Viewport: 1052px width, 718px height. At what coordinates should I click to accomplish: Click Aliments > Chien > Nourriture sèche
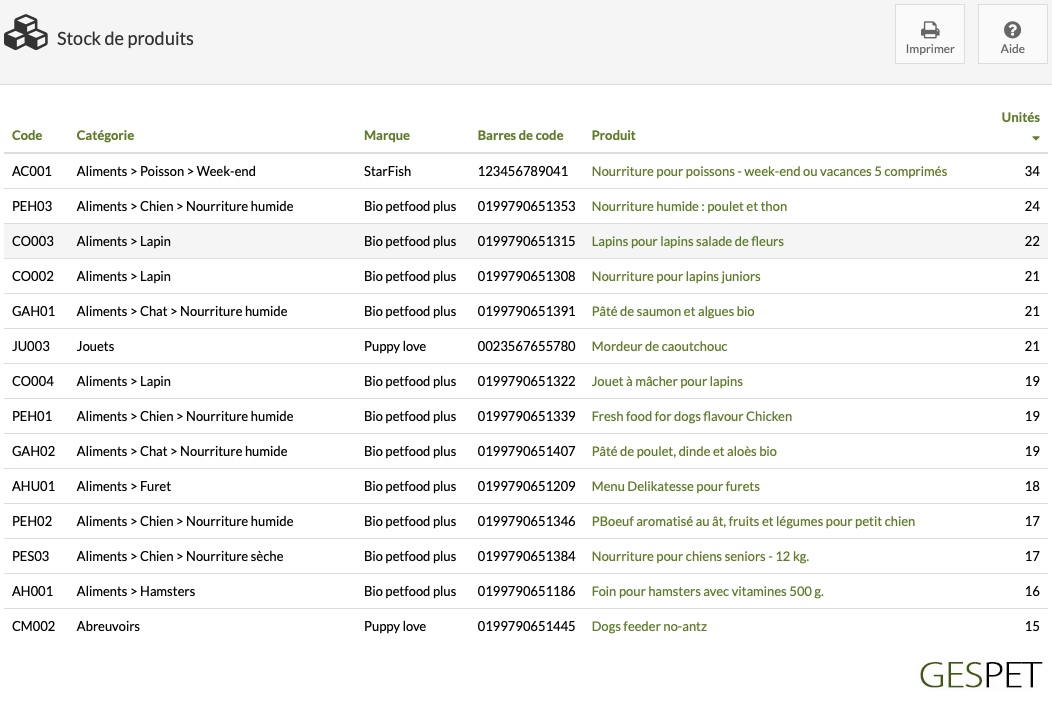click(180, 556)
